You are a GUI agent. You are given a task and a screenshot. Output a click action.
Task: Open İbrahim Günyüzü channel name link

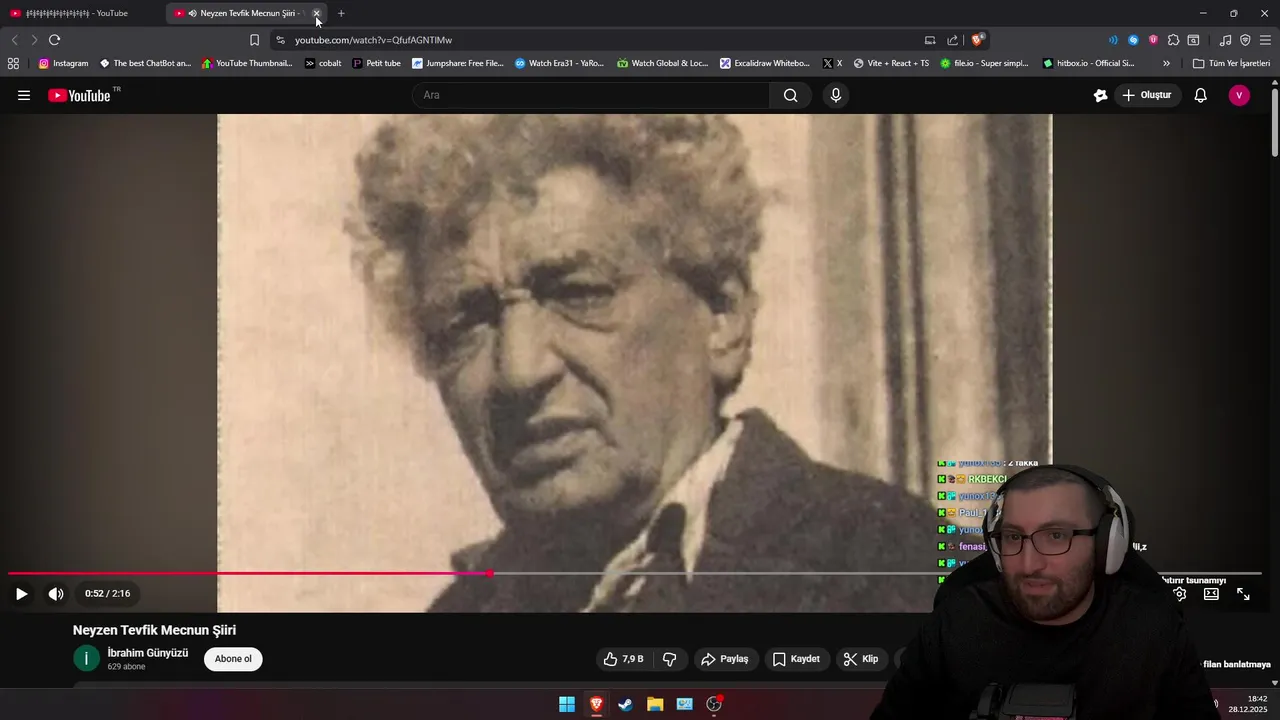tap(148, 653)
